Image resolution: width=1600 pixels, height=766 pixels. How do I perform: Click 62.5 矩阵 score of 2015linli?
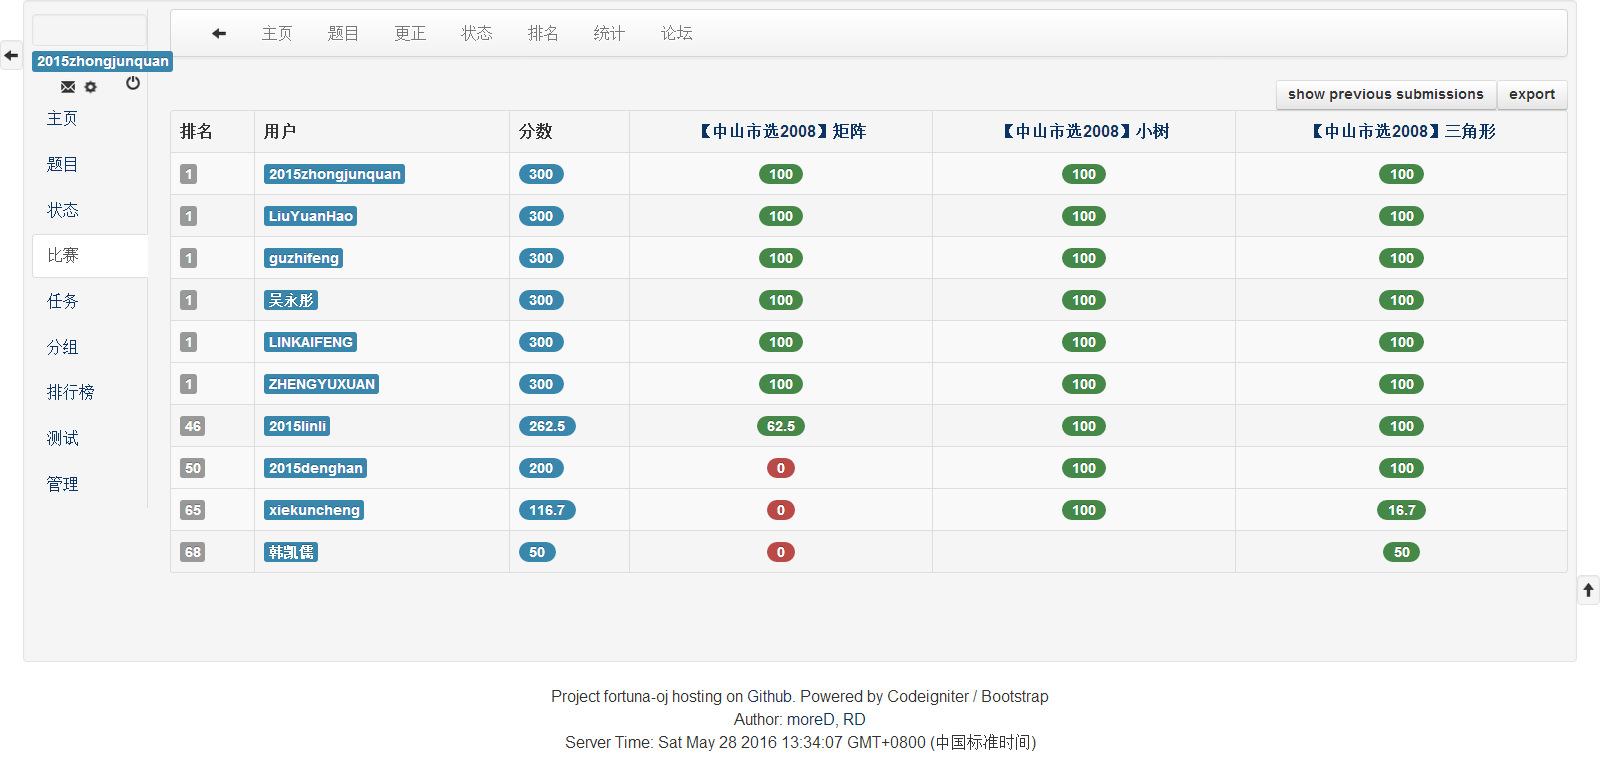[x=781, y=426]
